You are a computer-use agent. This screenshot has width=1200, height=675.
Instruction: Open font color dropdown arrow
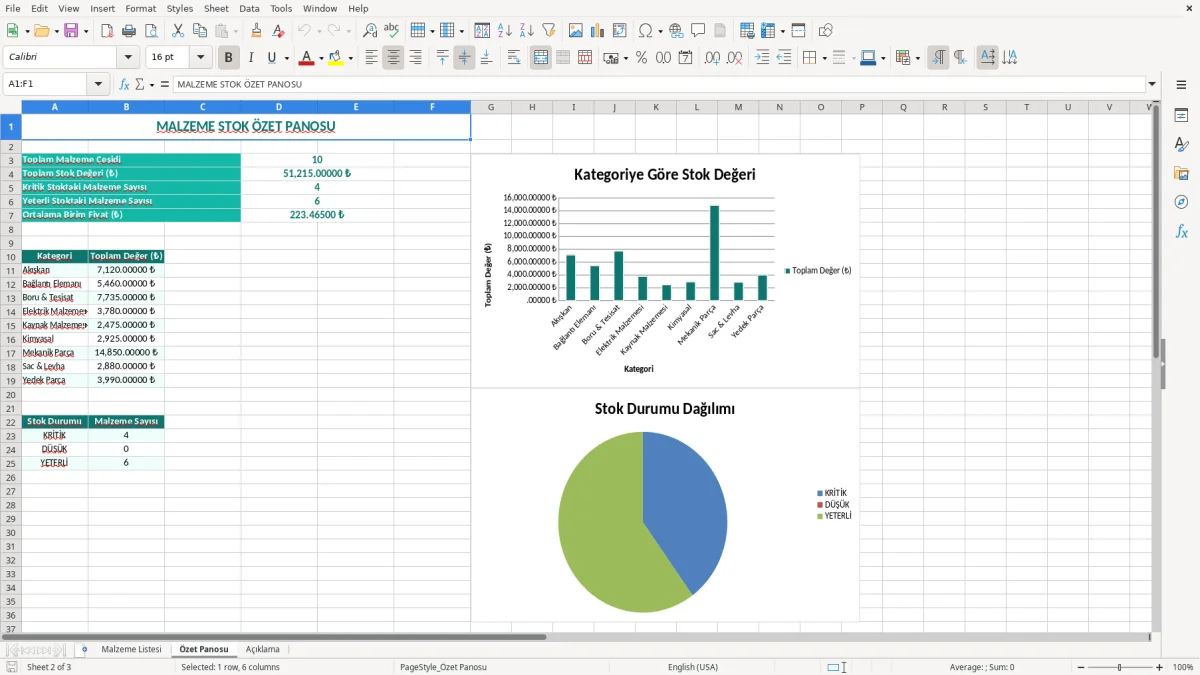[x=320, y=58]
